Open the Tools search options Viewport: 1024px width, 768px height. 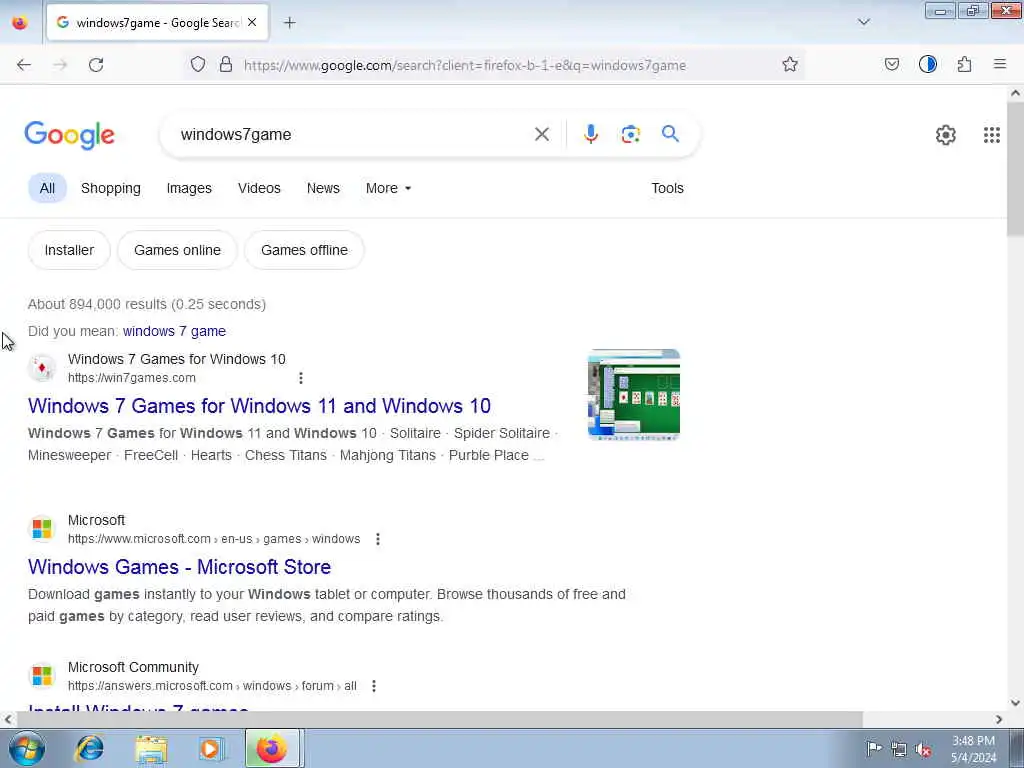click(x=667, y=188)
